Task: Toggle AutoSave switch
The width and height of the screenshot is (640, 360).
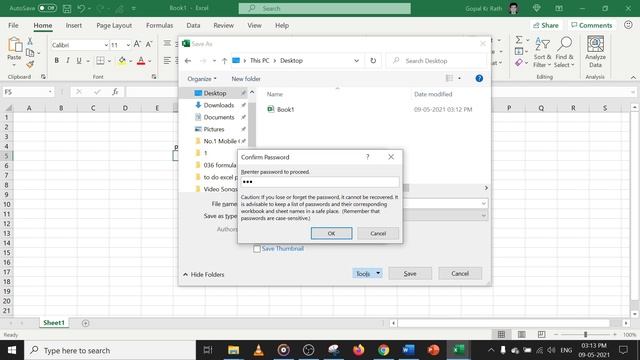Action: click(x=47, y=8)
